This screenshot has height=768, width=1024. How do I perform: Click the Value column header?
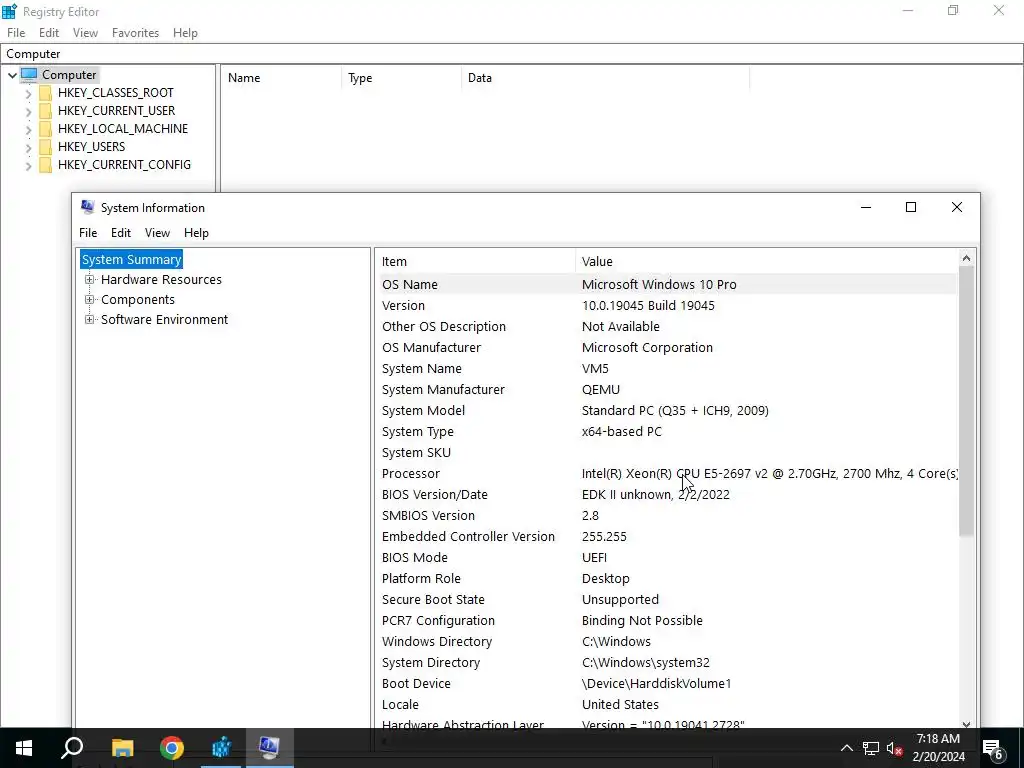(767, 261)
